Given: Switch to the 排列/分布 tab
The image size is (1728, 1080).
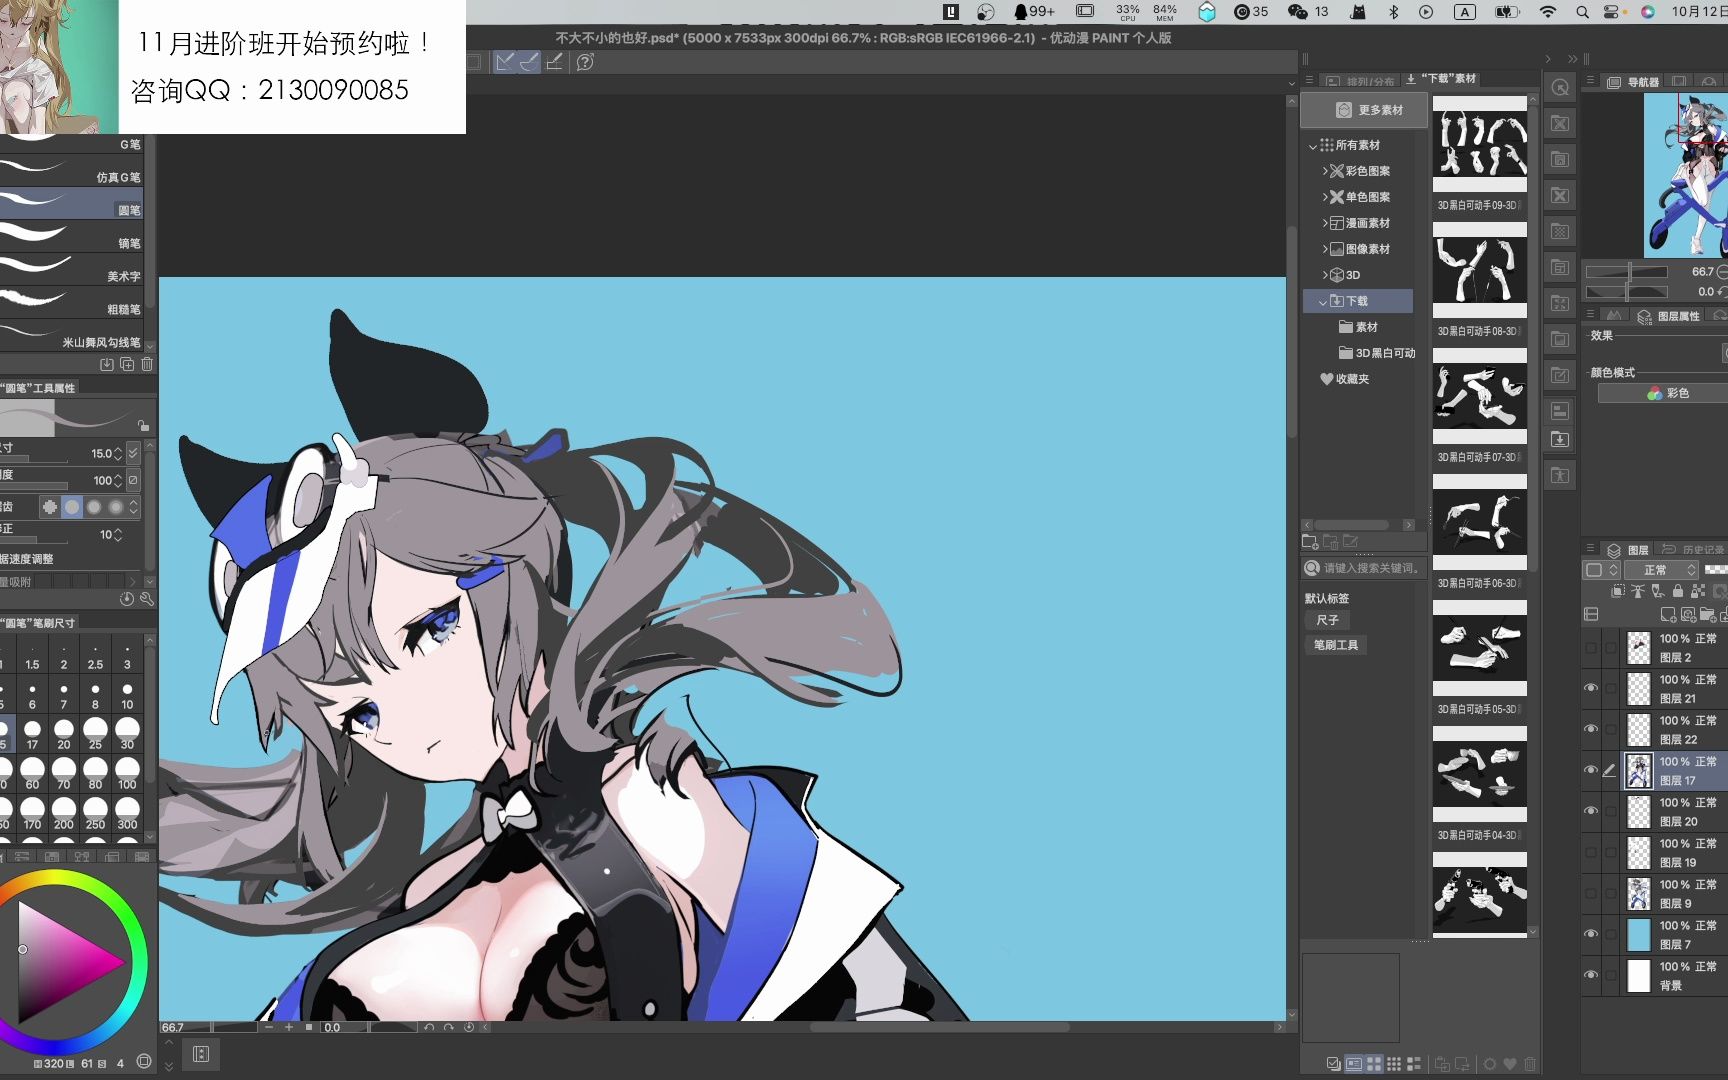Looking at the screenshot, I should (1360, 81).
